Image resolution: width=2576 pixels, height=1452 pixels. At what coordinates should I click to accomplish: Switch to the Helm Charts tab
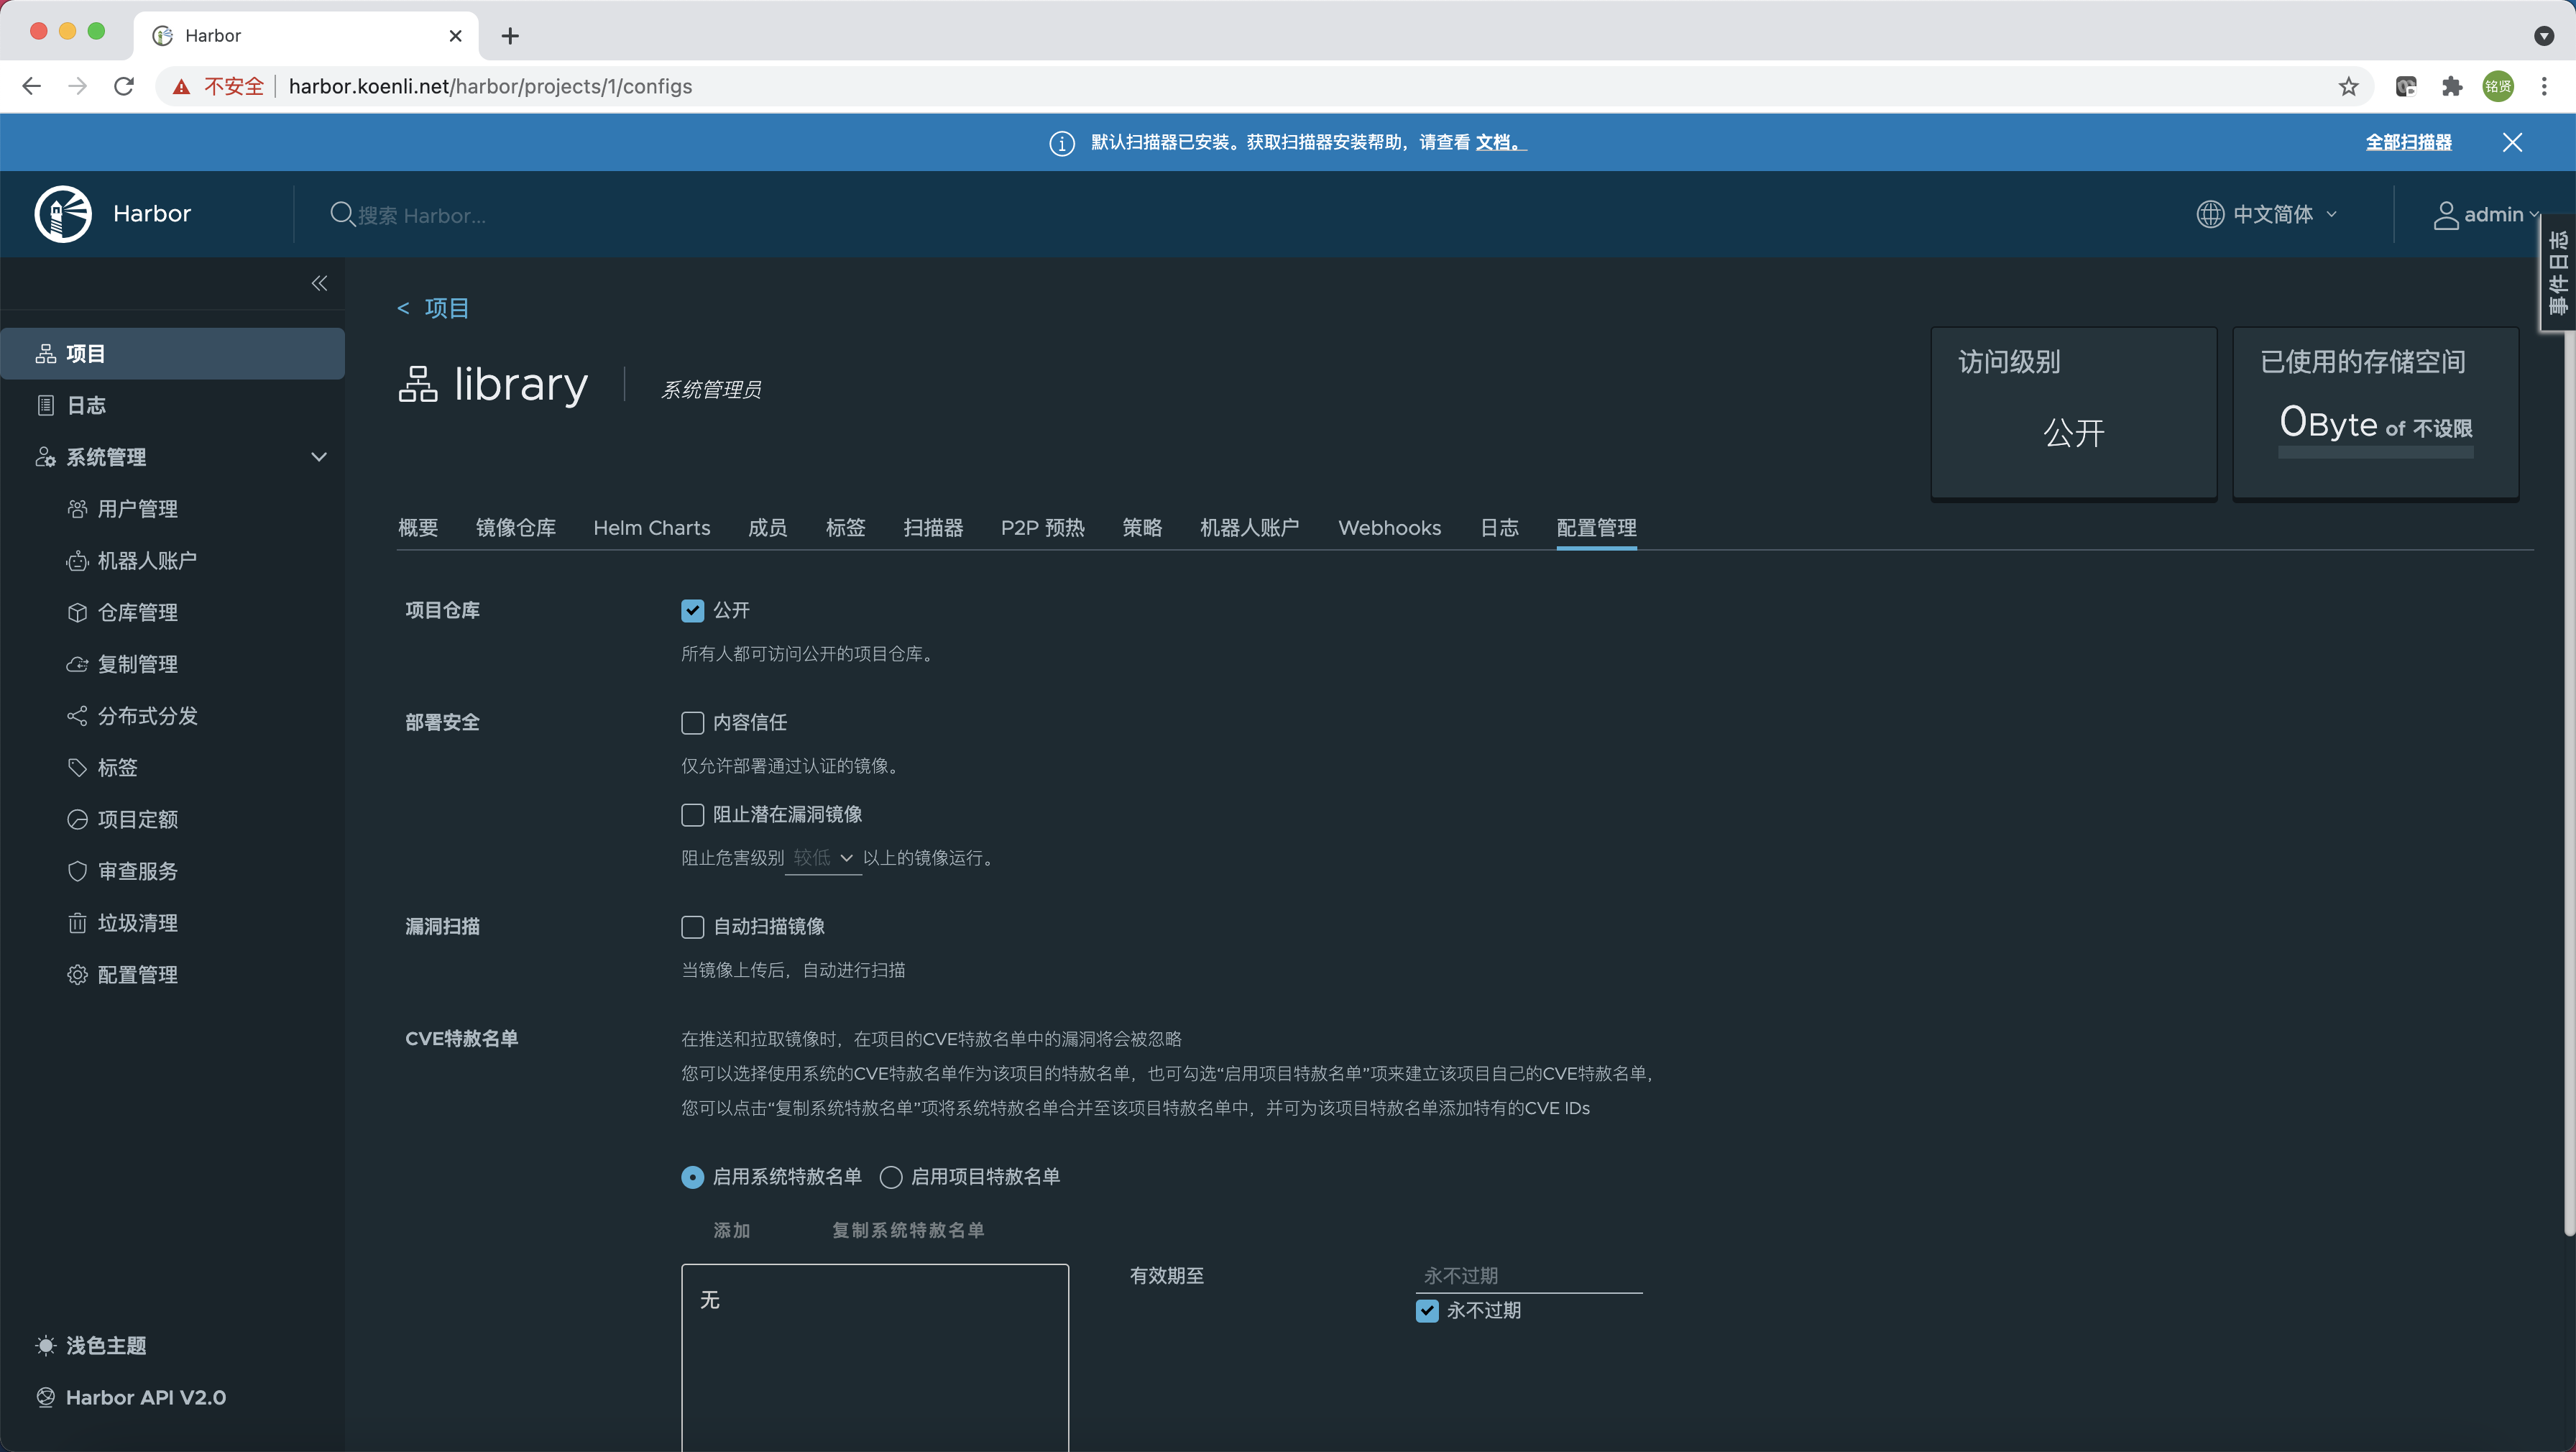tap(651, 528)
